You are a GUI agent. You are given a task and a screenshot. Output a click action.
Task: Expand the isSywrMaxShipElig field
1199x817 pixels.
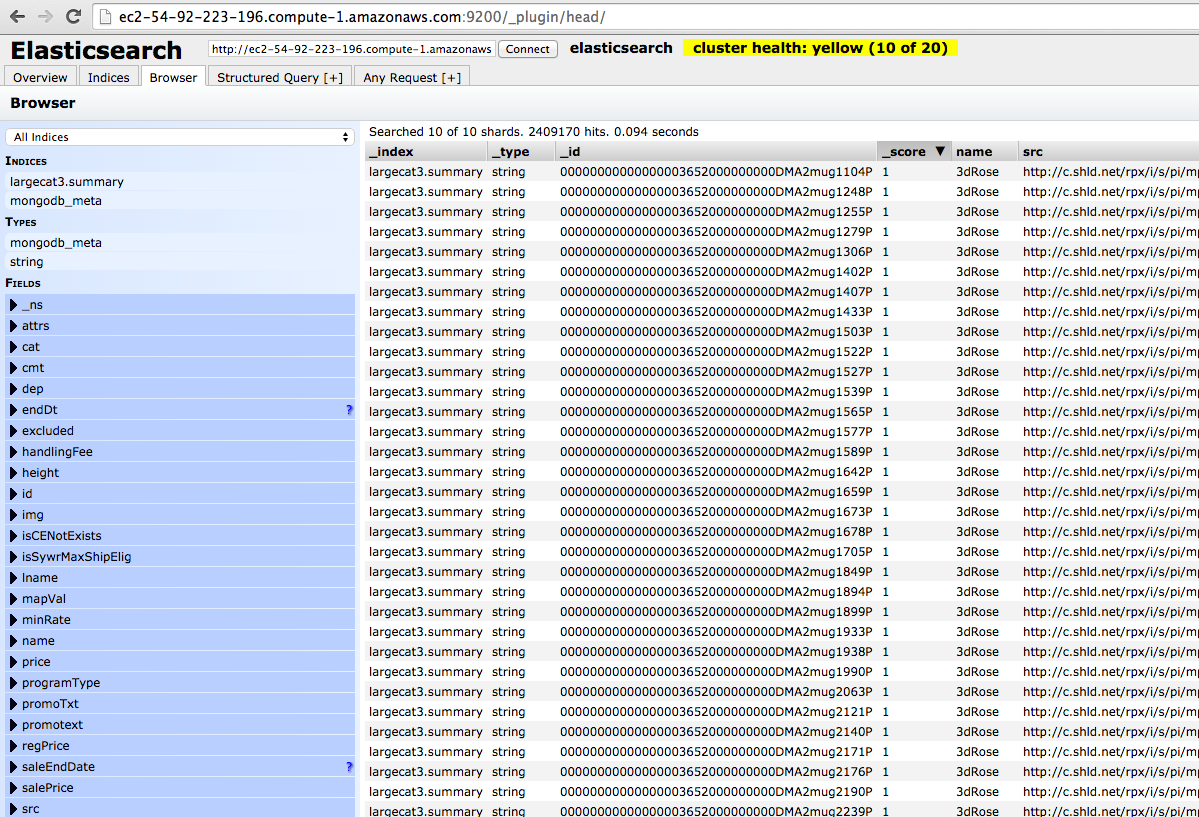point(13,557)
